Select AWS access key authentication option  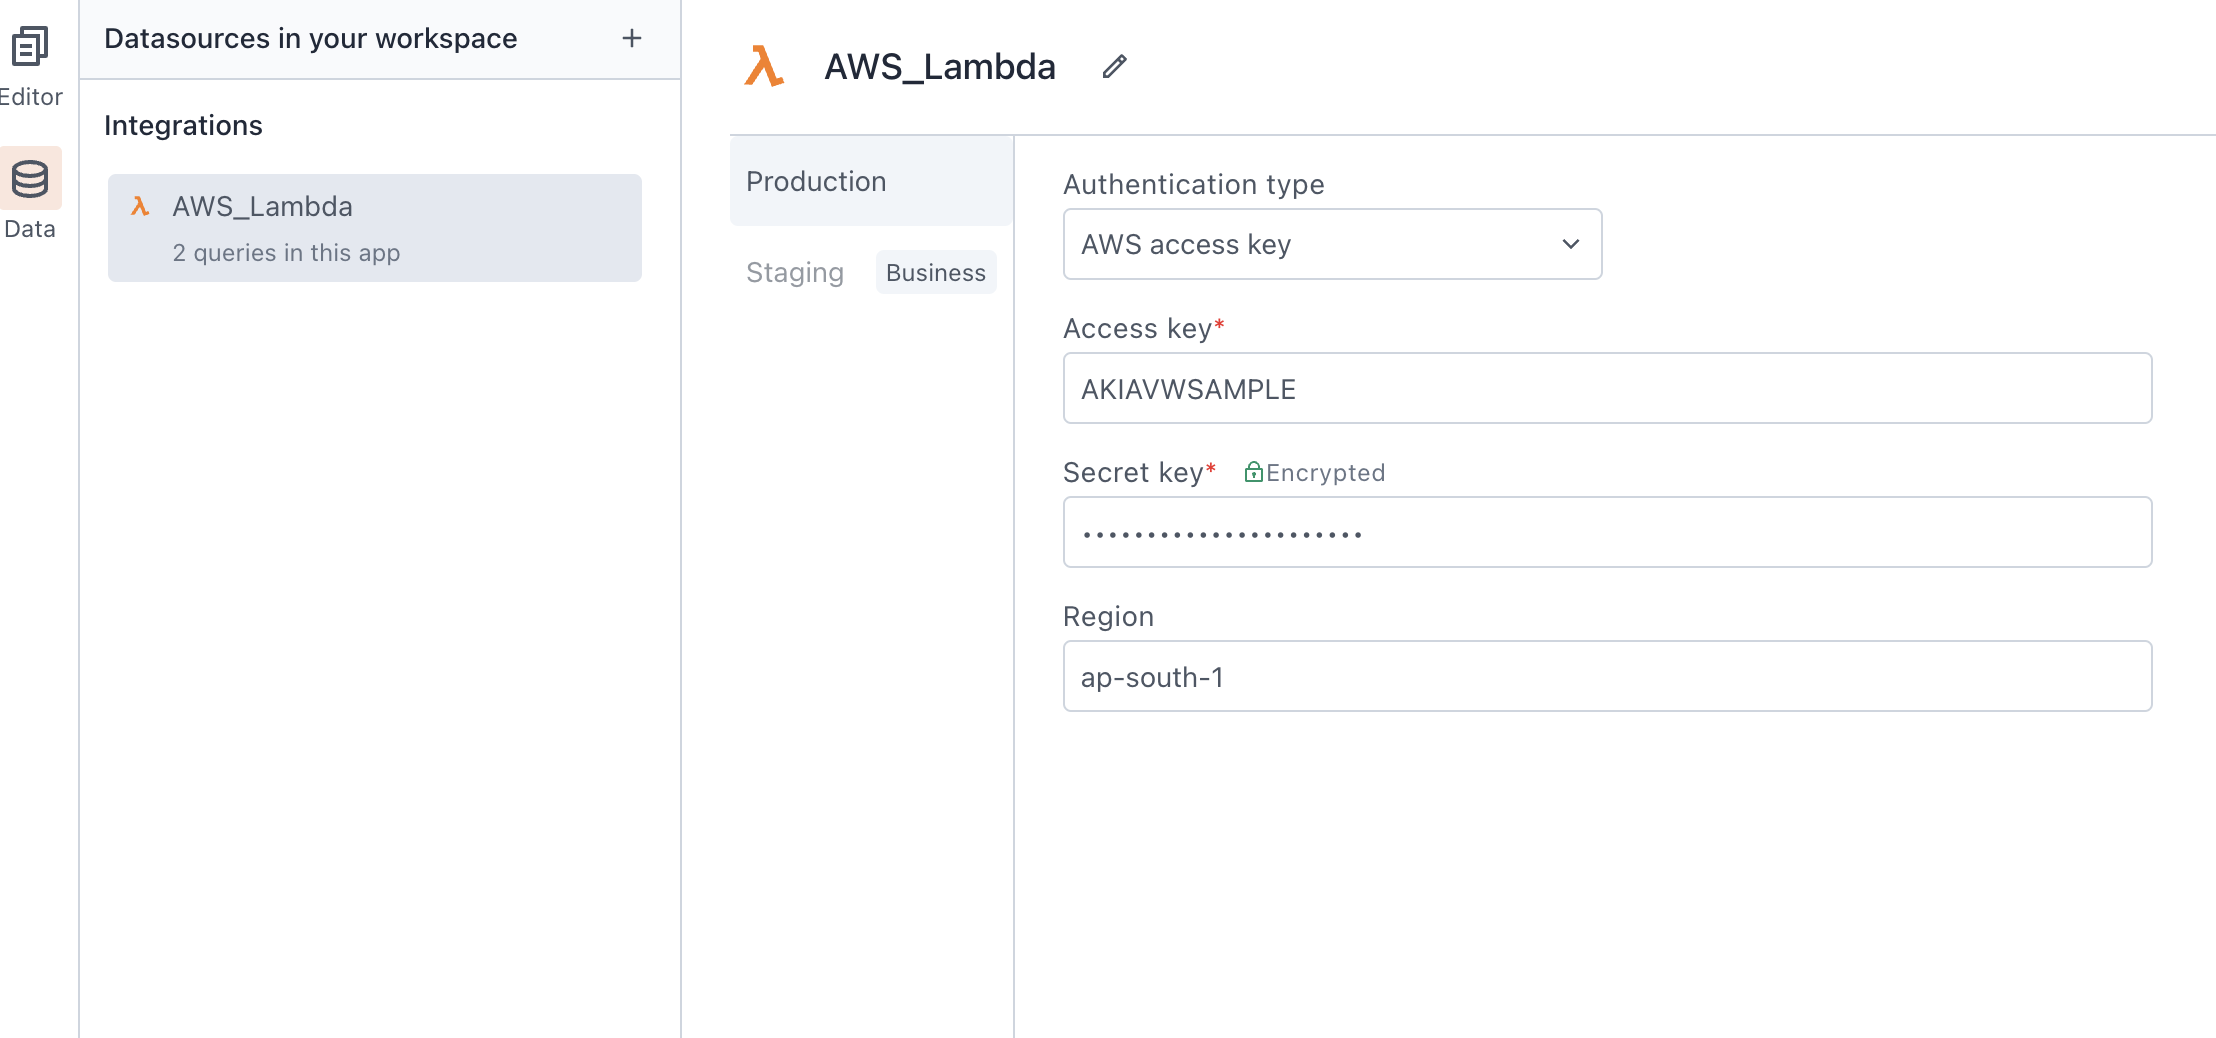pyautogui.click(x=1186, y=244)
